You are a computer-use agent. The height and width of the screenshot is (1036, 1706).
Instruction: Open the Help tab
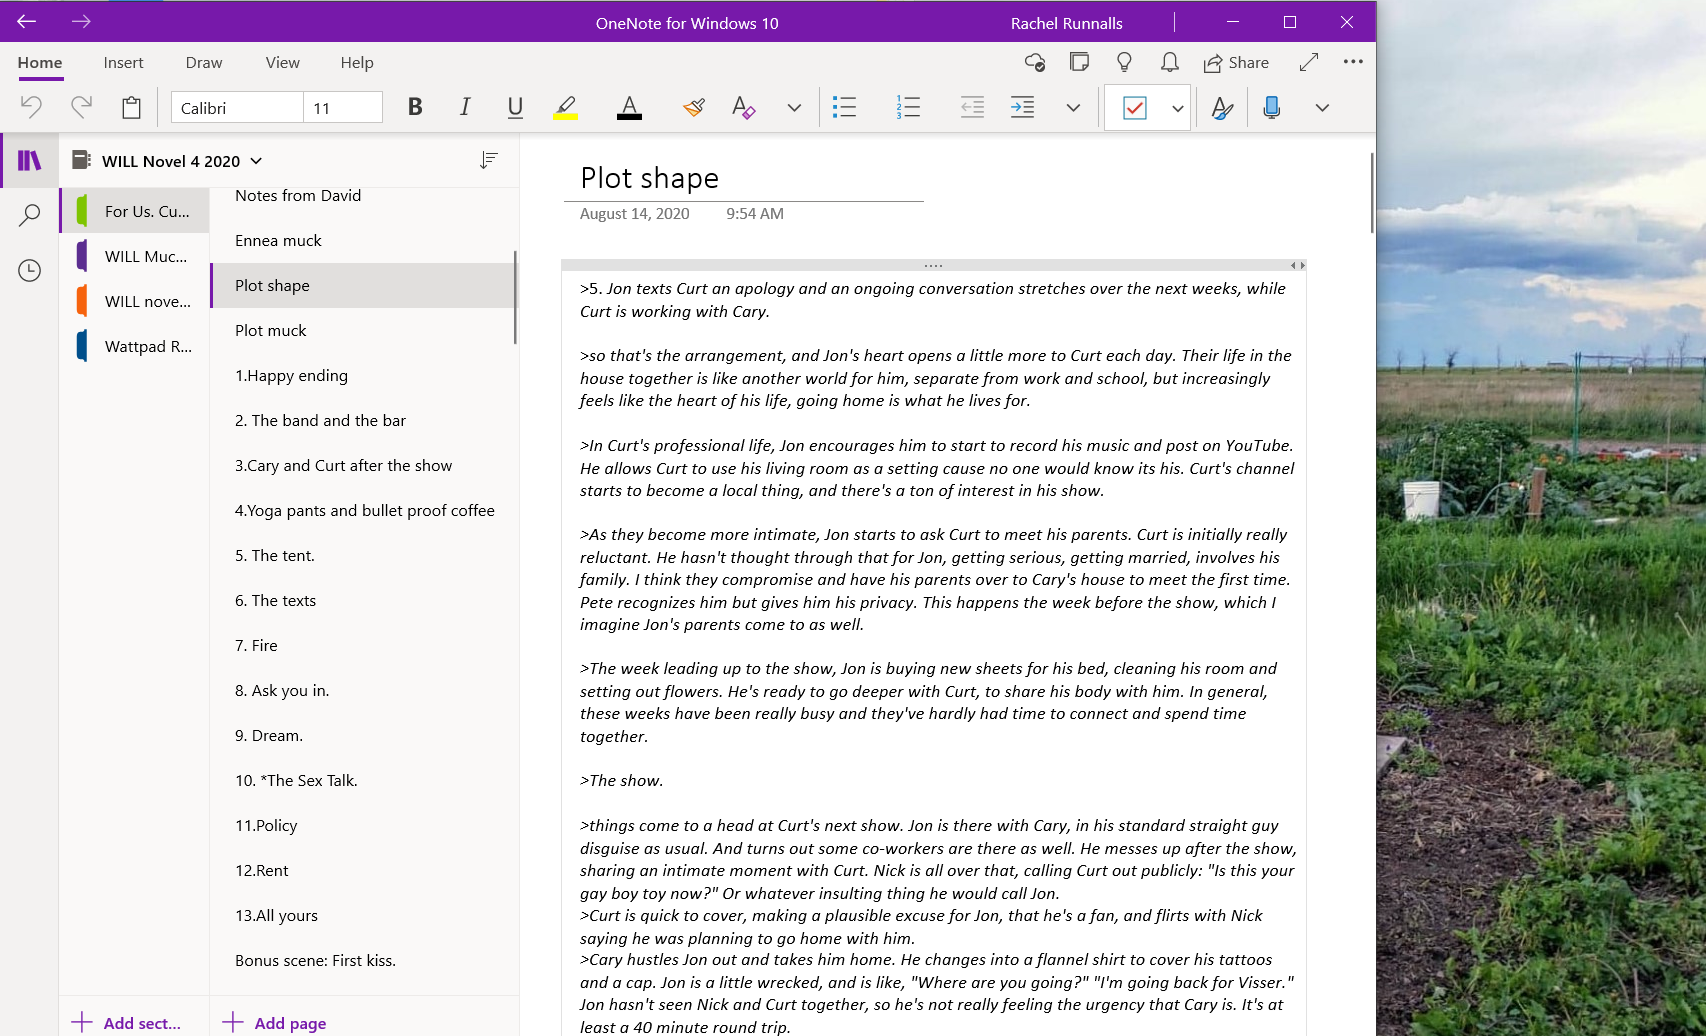pos(357,62)
